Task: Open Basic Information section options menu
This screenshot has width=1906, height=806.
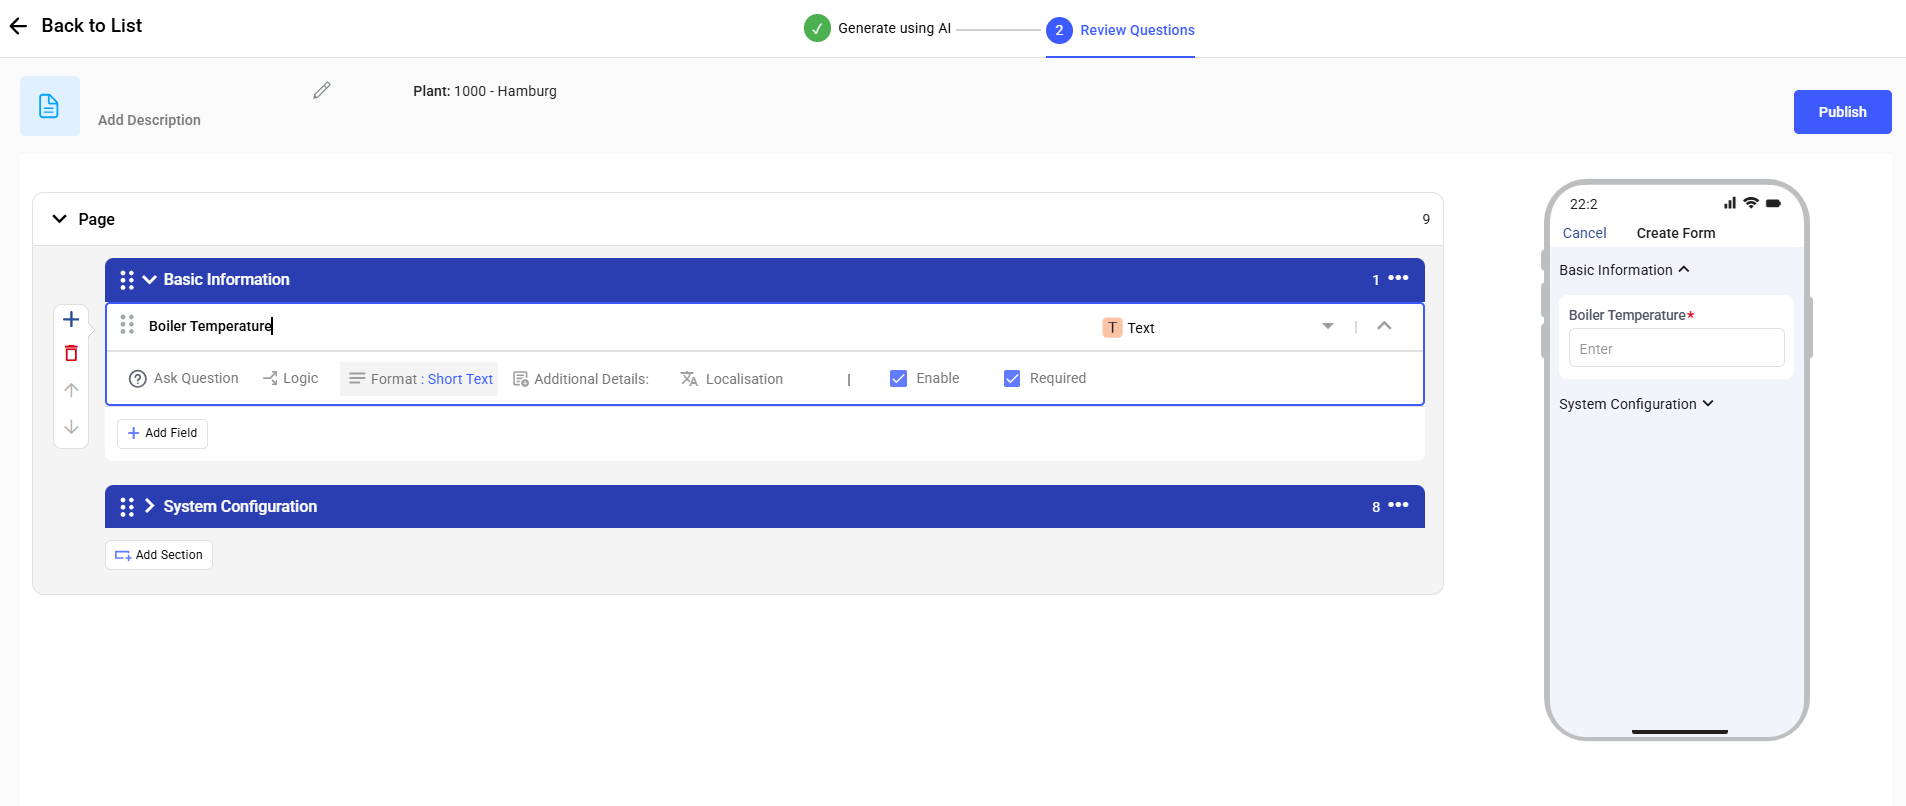Action: point(1398,279)
